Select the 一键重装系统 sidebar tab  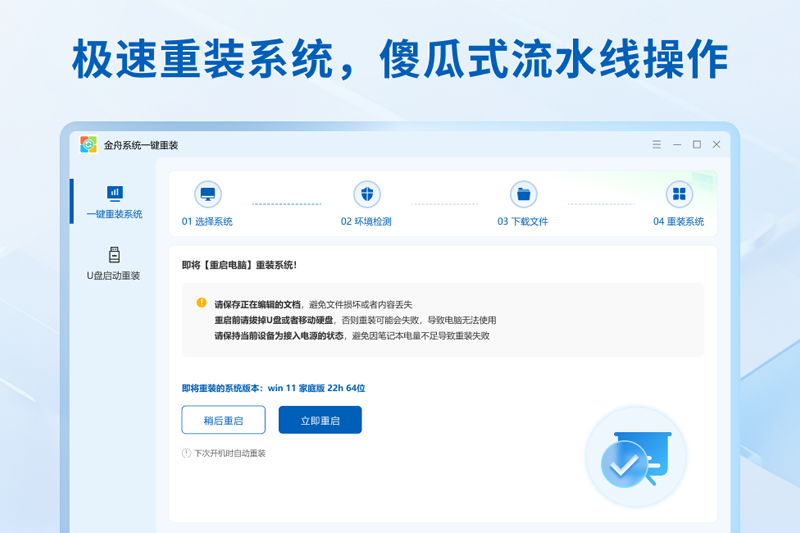[x=114, y=201]
